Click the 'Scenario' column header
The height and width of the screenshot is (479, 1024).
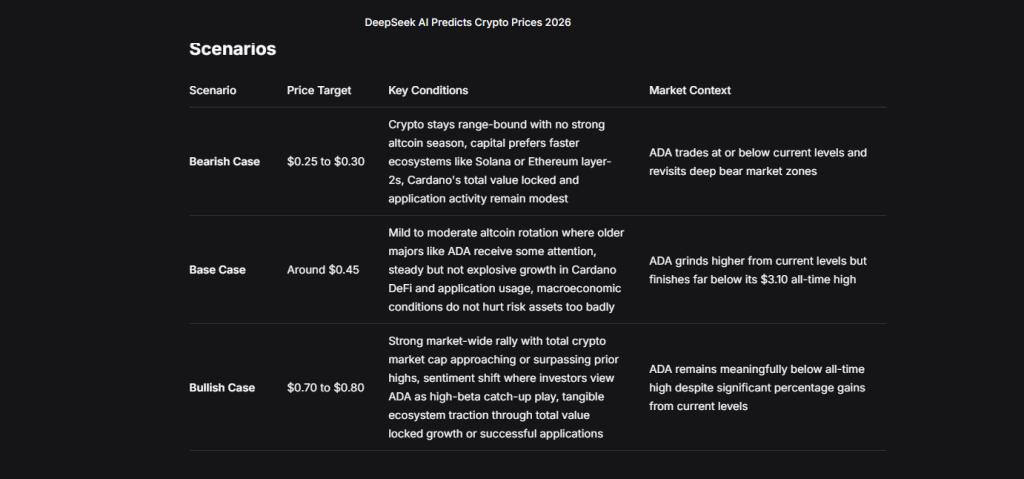click(213, 90)
